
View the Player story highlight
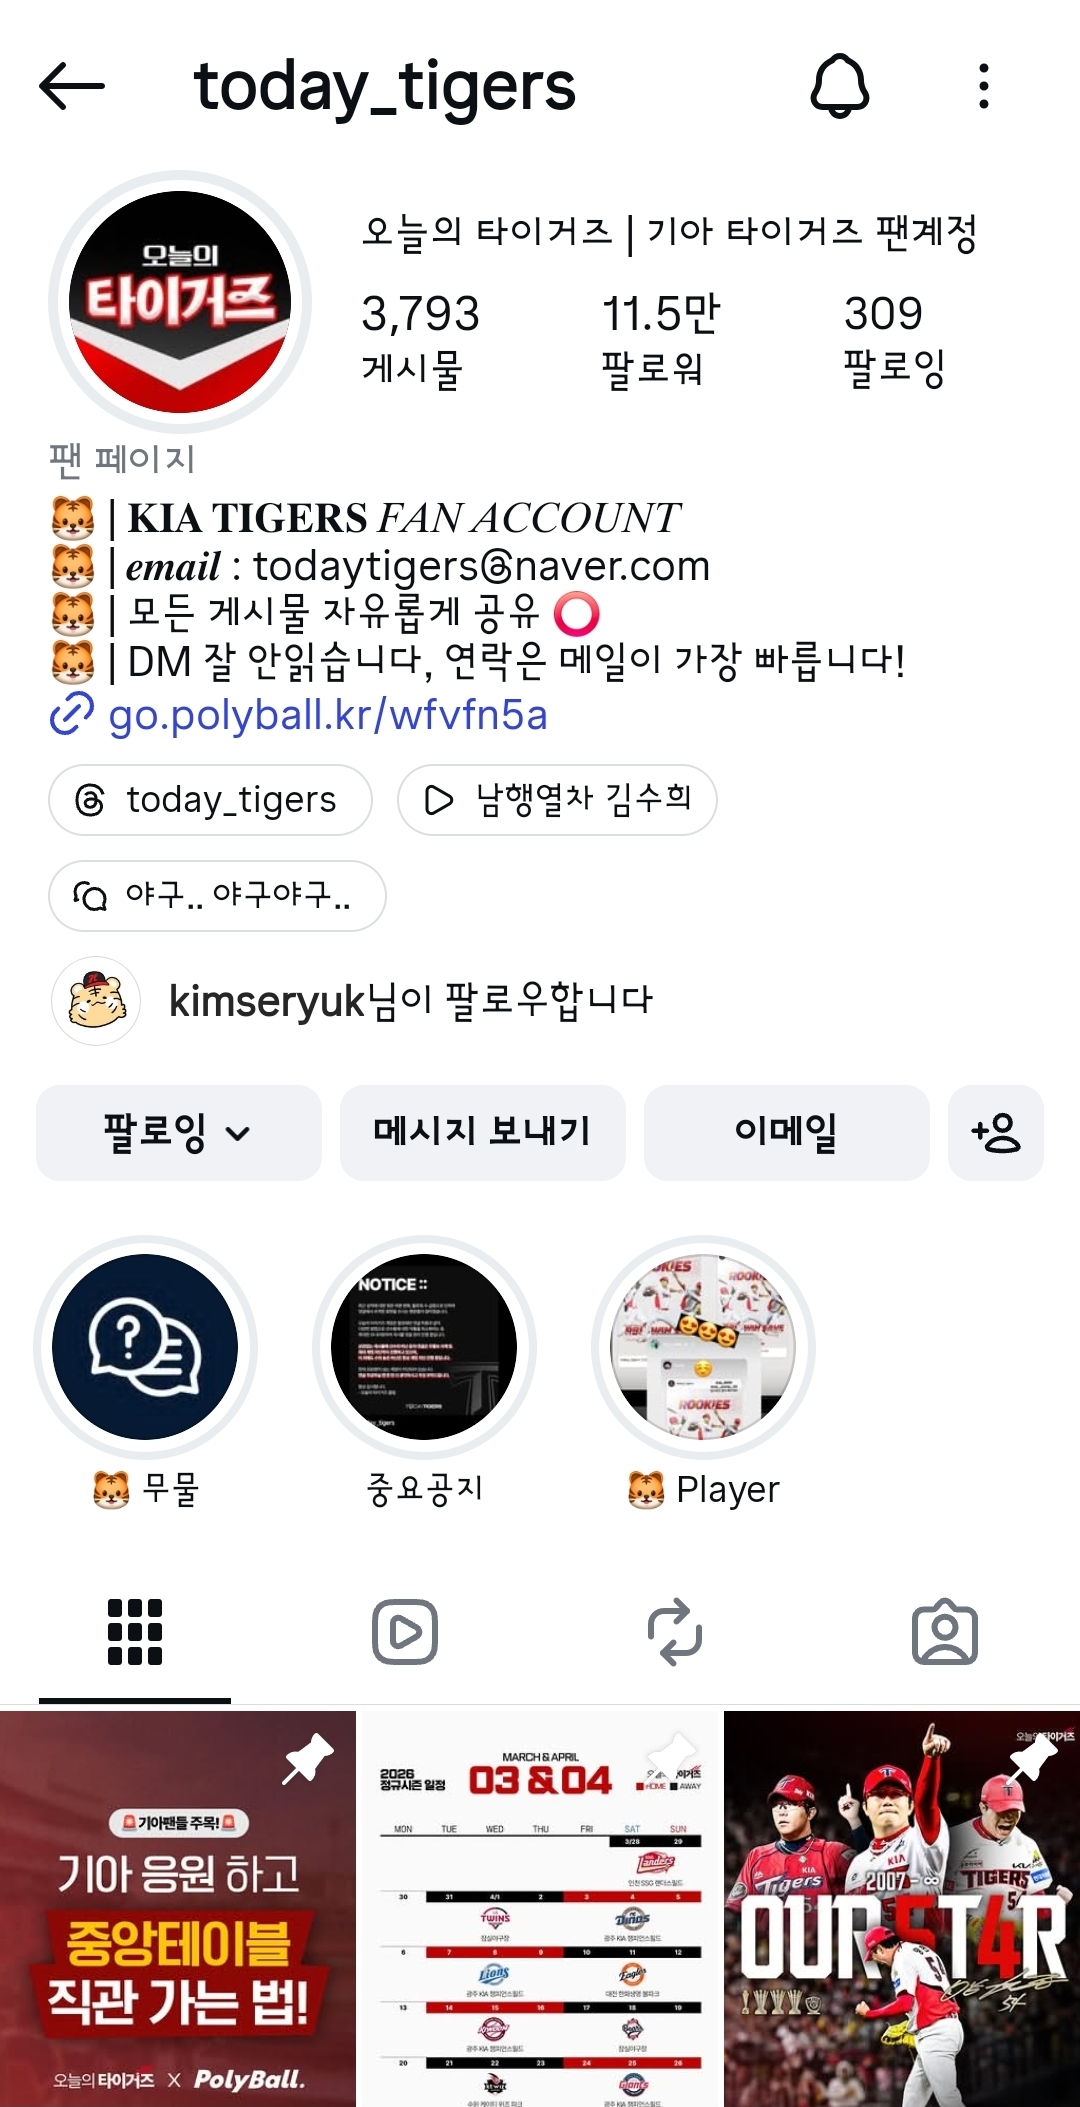pyautogui.click(x=703, y=1347)
